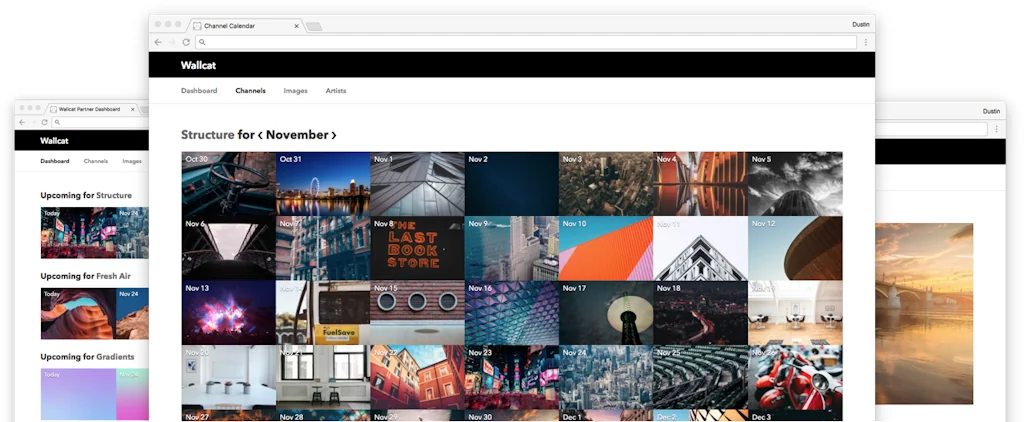Click the Dustin profile button in front window

coord(857,24)
